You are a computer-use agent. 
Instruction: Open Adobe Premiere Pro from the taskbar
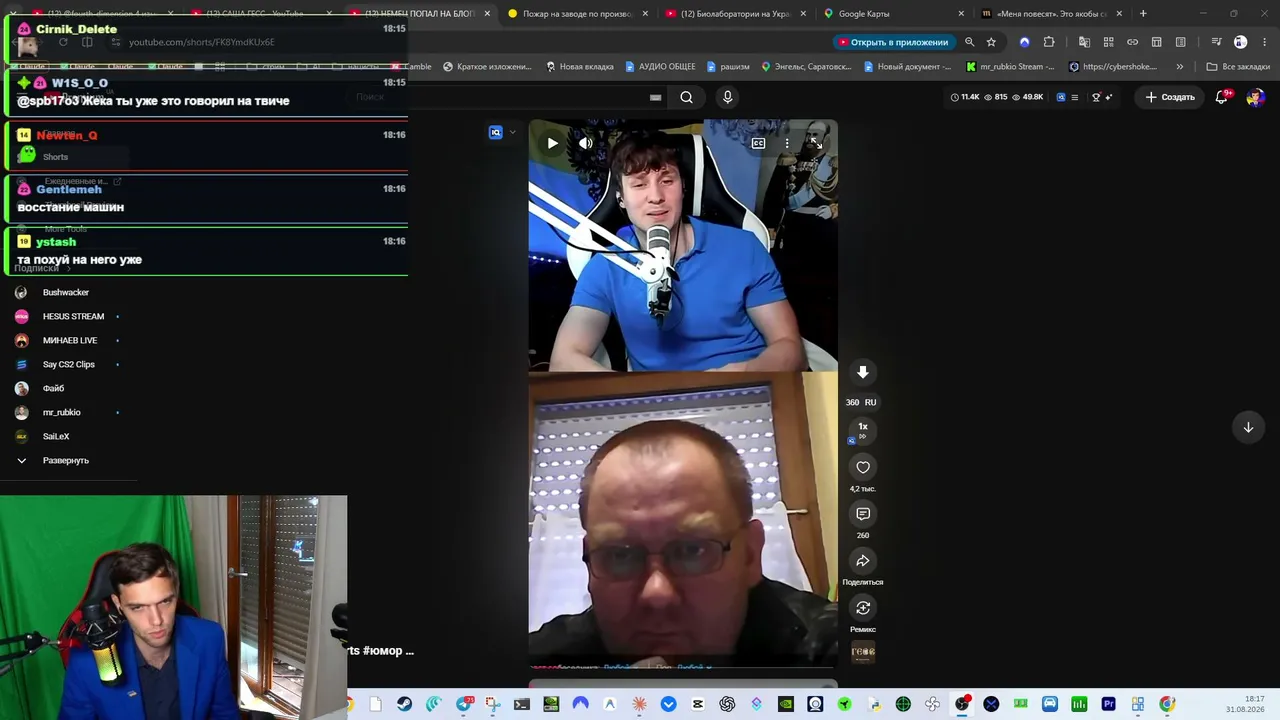(x=1108, y=704)
